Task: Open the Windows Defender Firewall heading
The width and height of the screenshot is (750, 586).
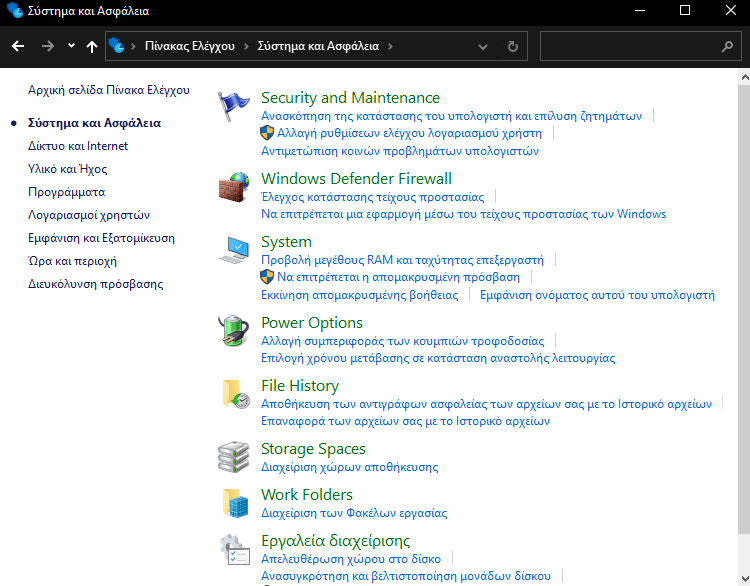Action: click(x=356, y=178)
